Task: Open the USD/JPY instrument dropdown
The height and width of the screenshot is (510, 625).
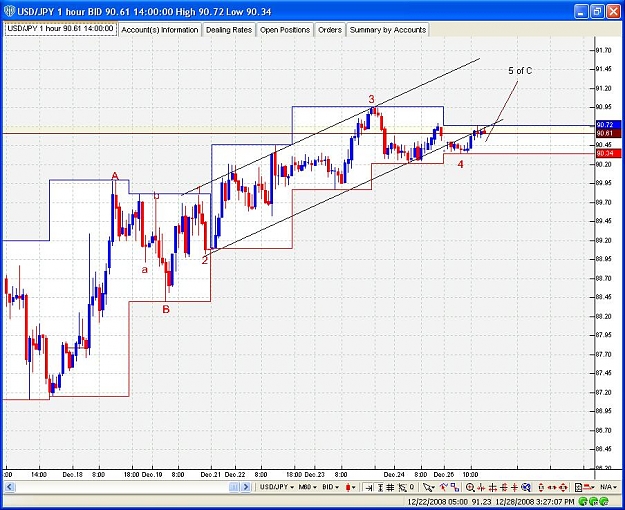Action: point(277,487)
